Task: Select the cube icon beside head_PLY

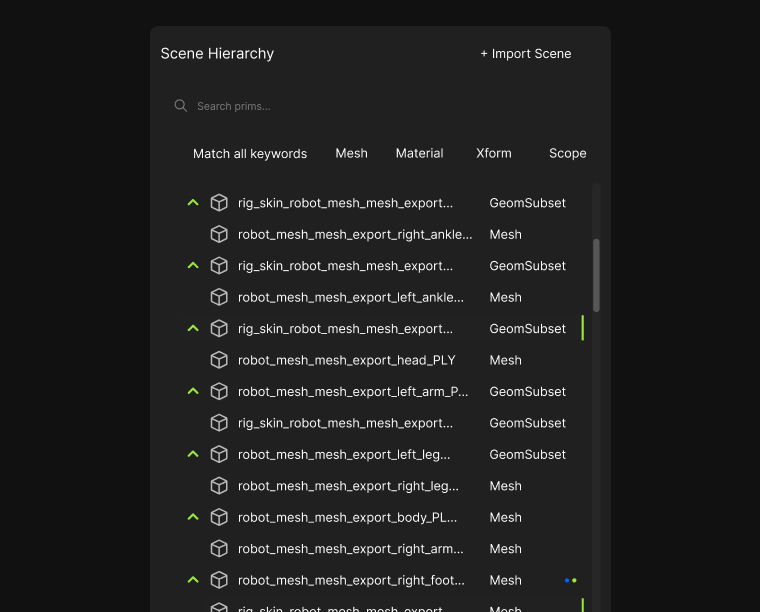Action: coord(219,360)
